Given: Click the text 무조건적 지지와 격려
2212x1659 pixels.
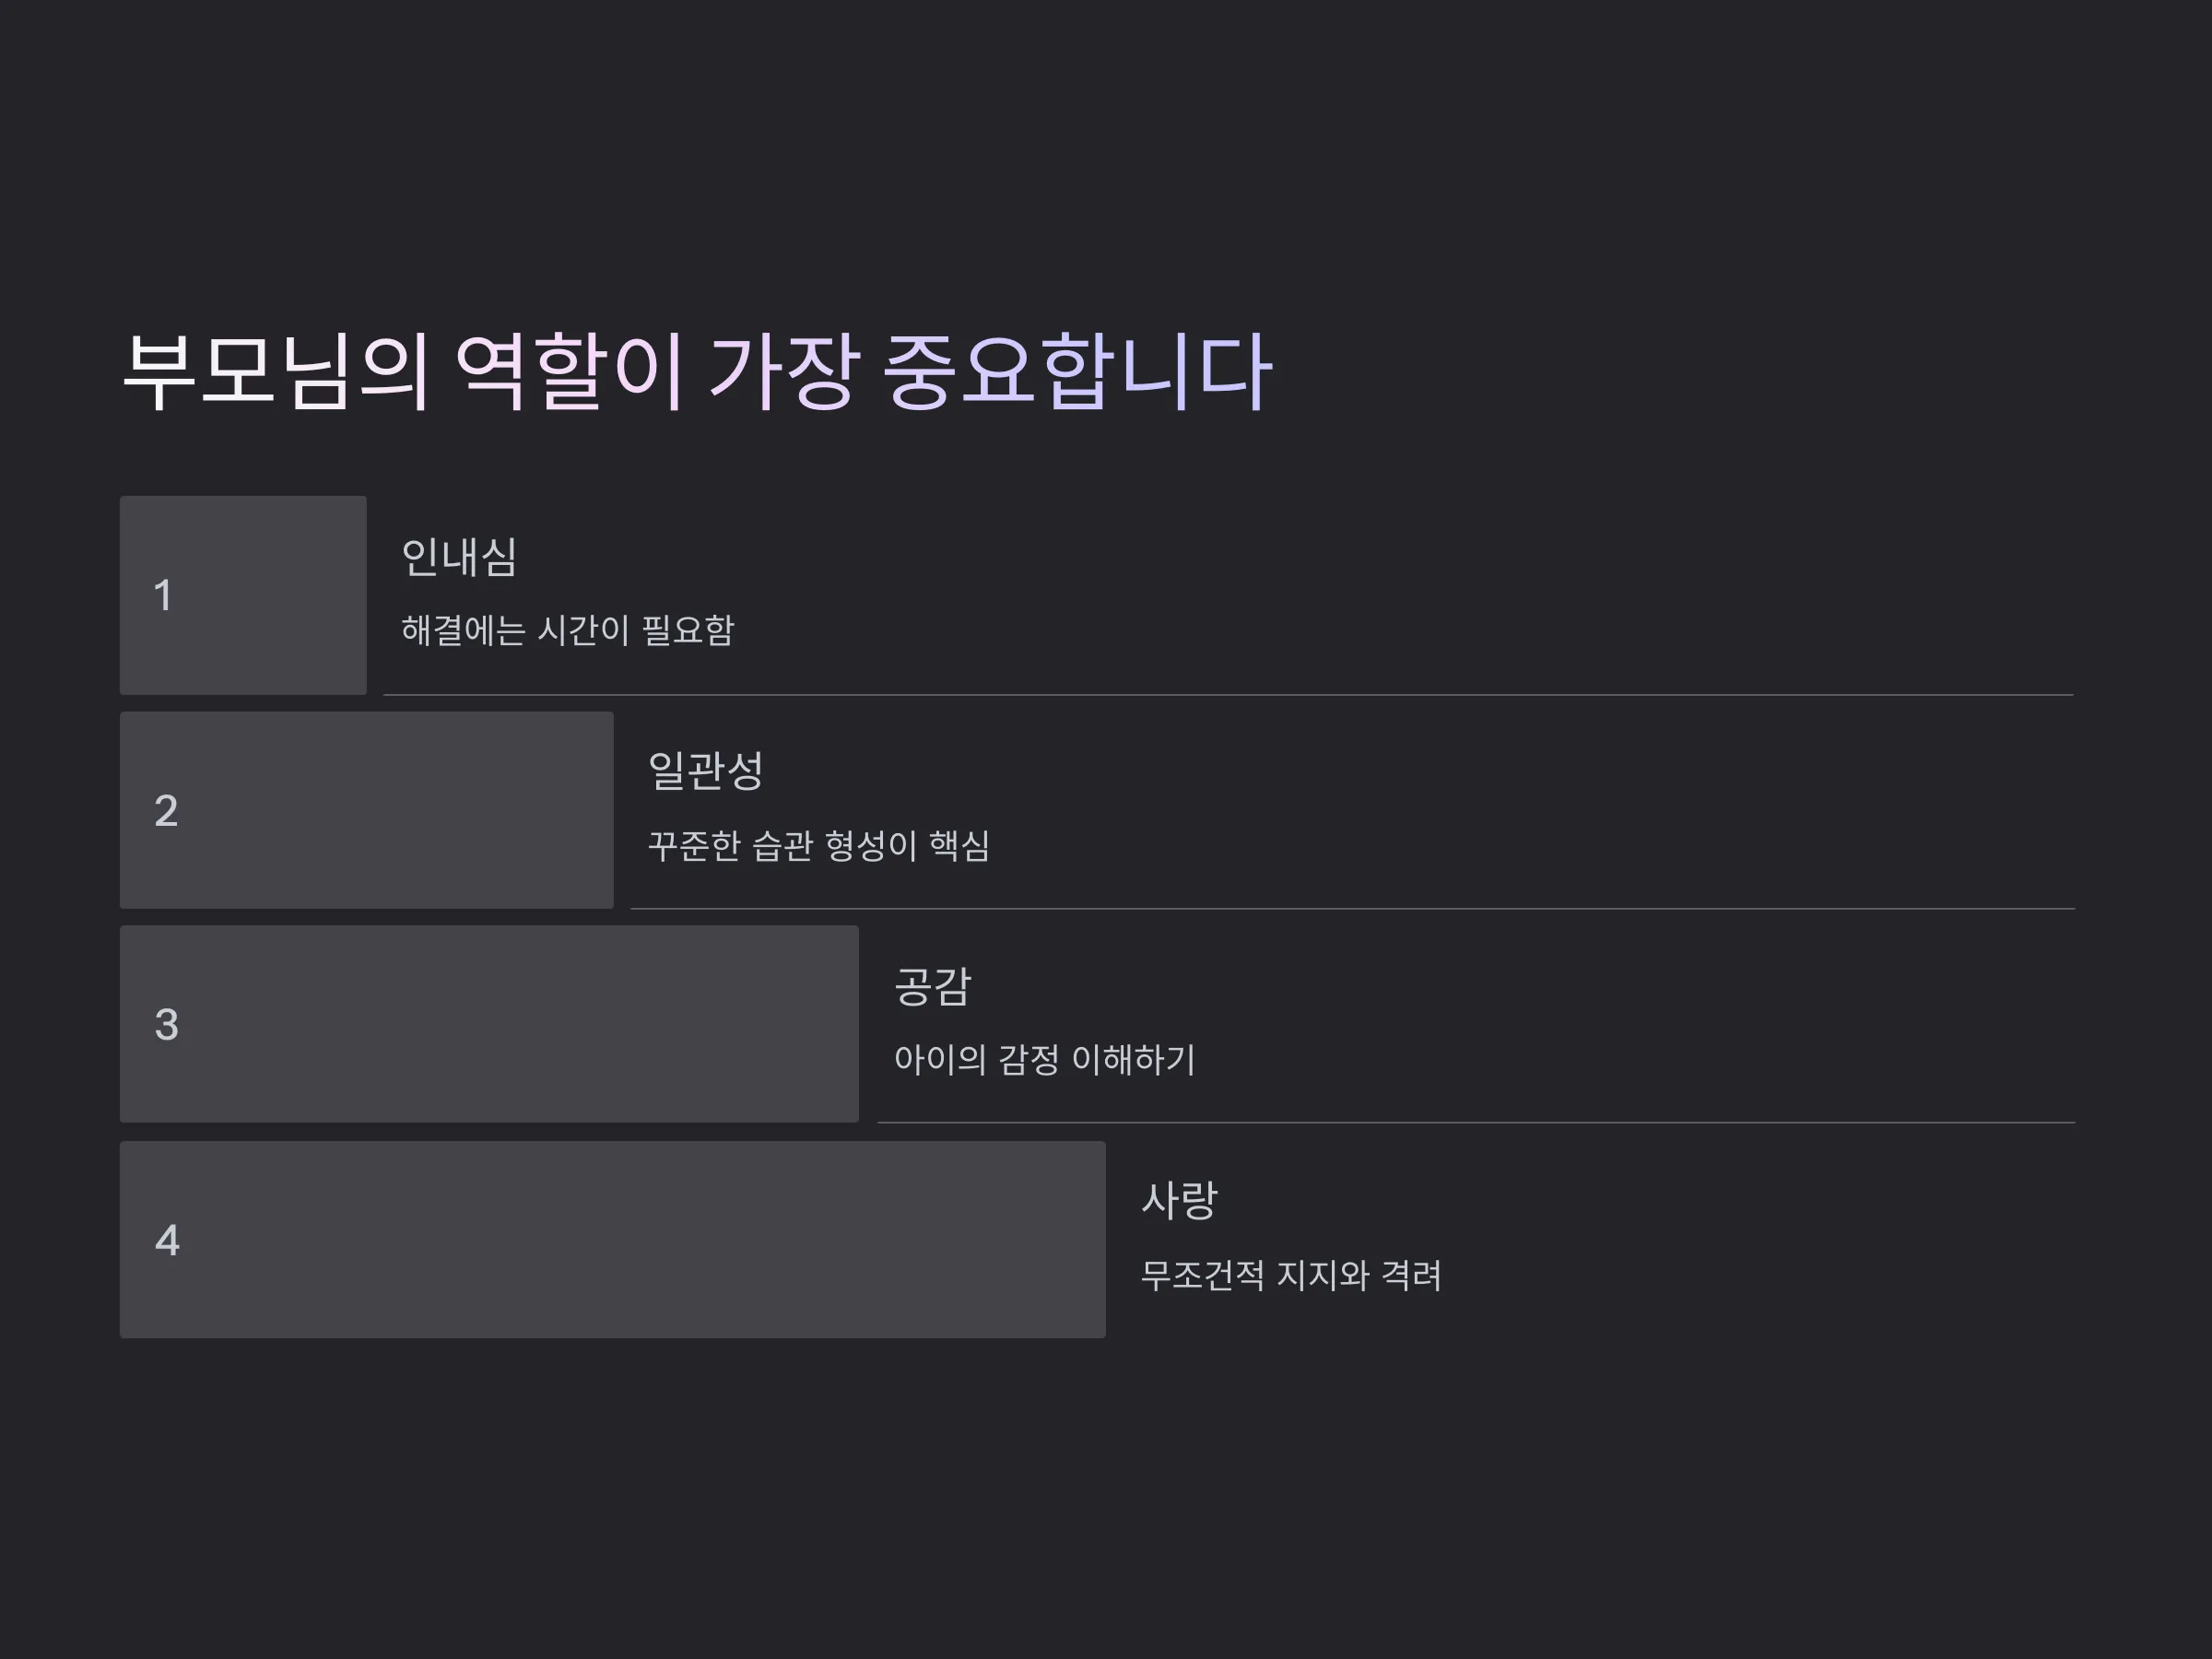Looking at the screenshot, I should coord(1291,1275).
